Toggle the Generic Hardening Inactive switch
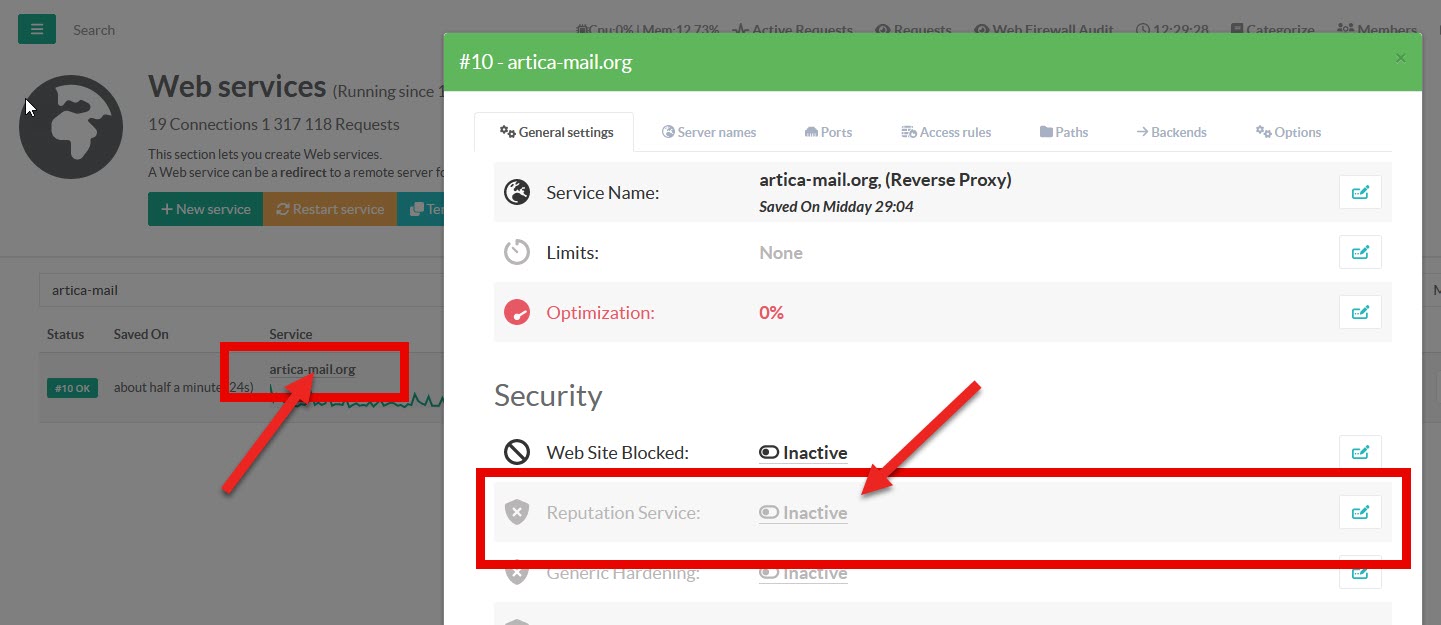The image size is (1441, 625). [x=803, y=573]
